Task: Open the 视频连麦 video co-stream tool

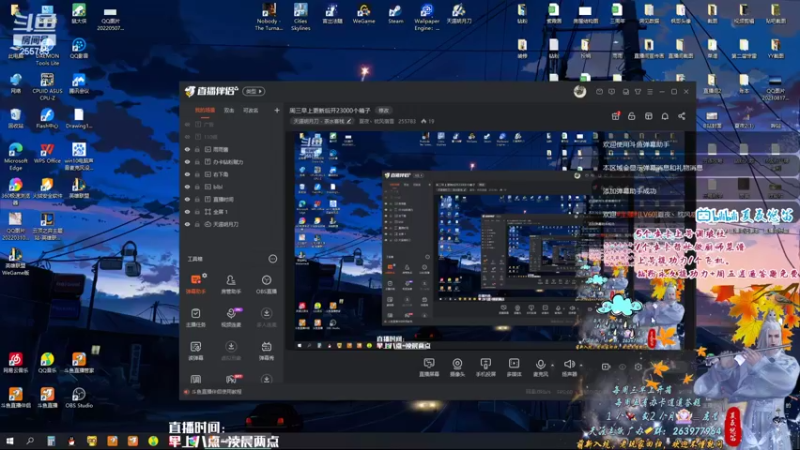Action: 231,317
